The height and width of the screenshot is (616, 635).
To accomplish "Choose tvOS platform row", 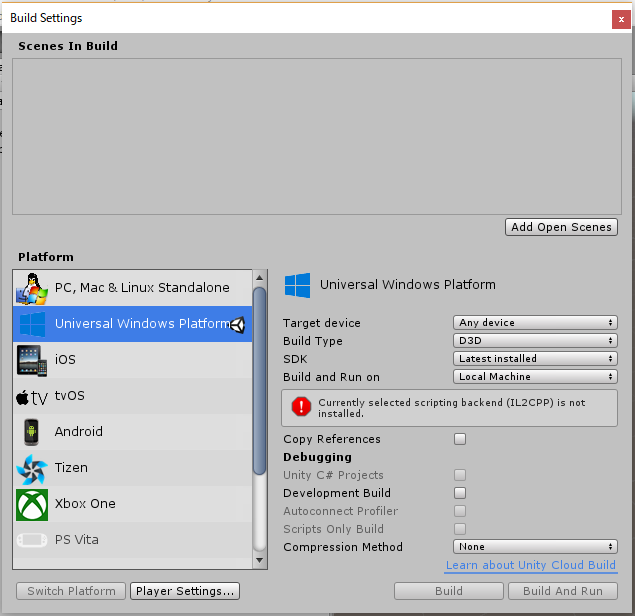I will click(x=132, y=396).
